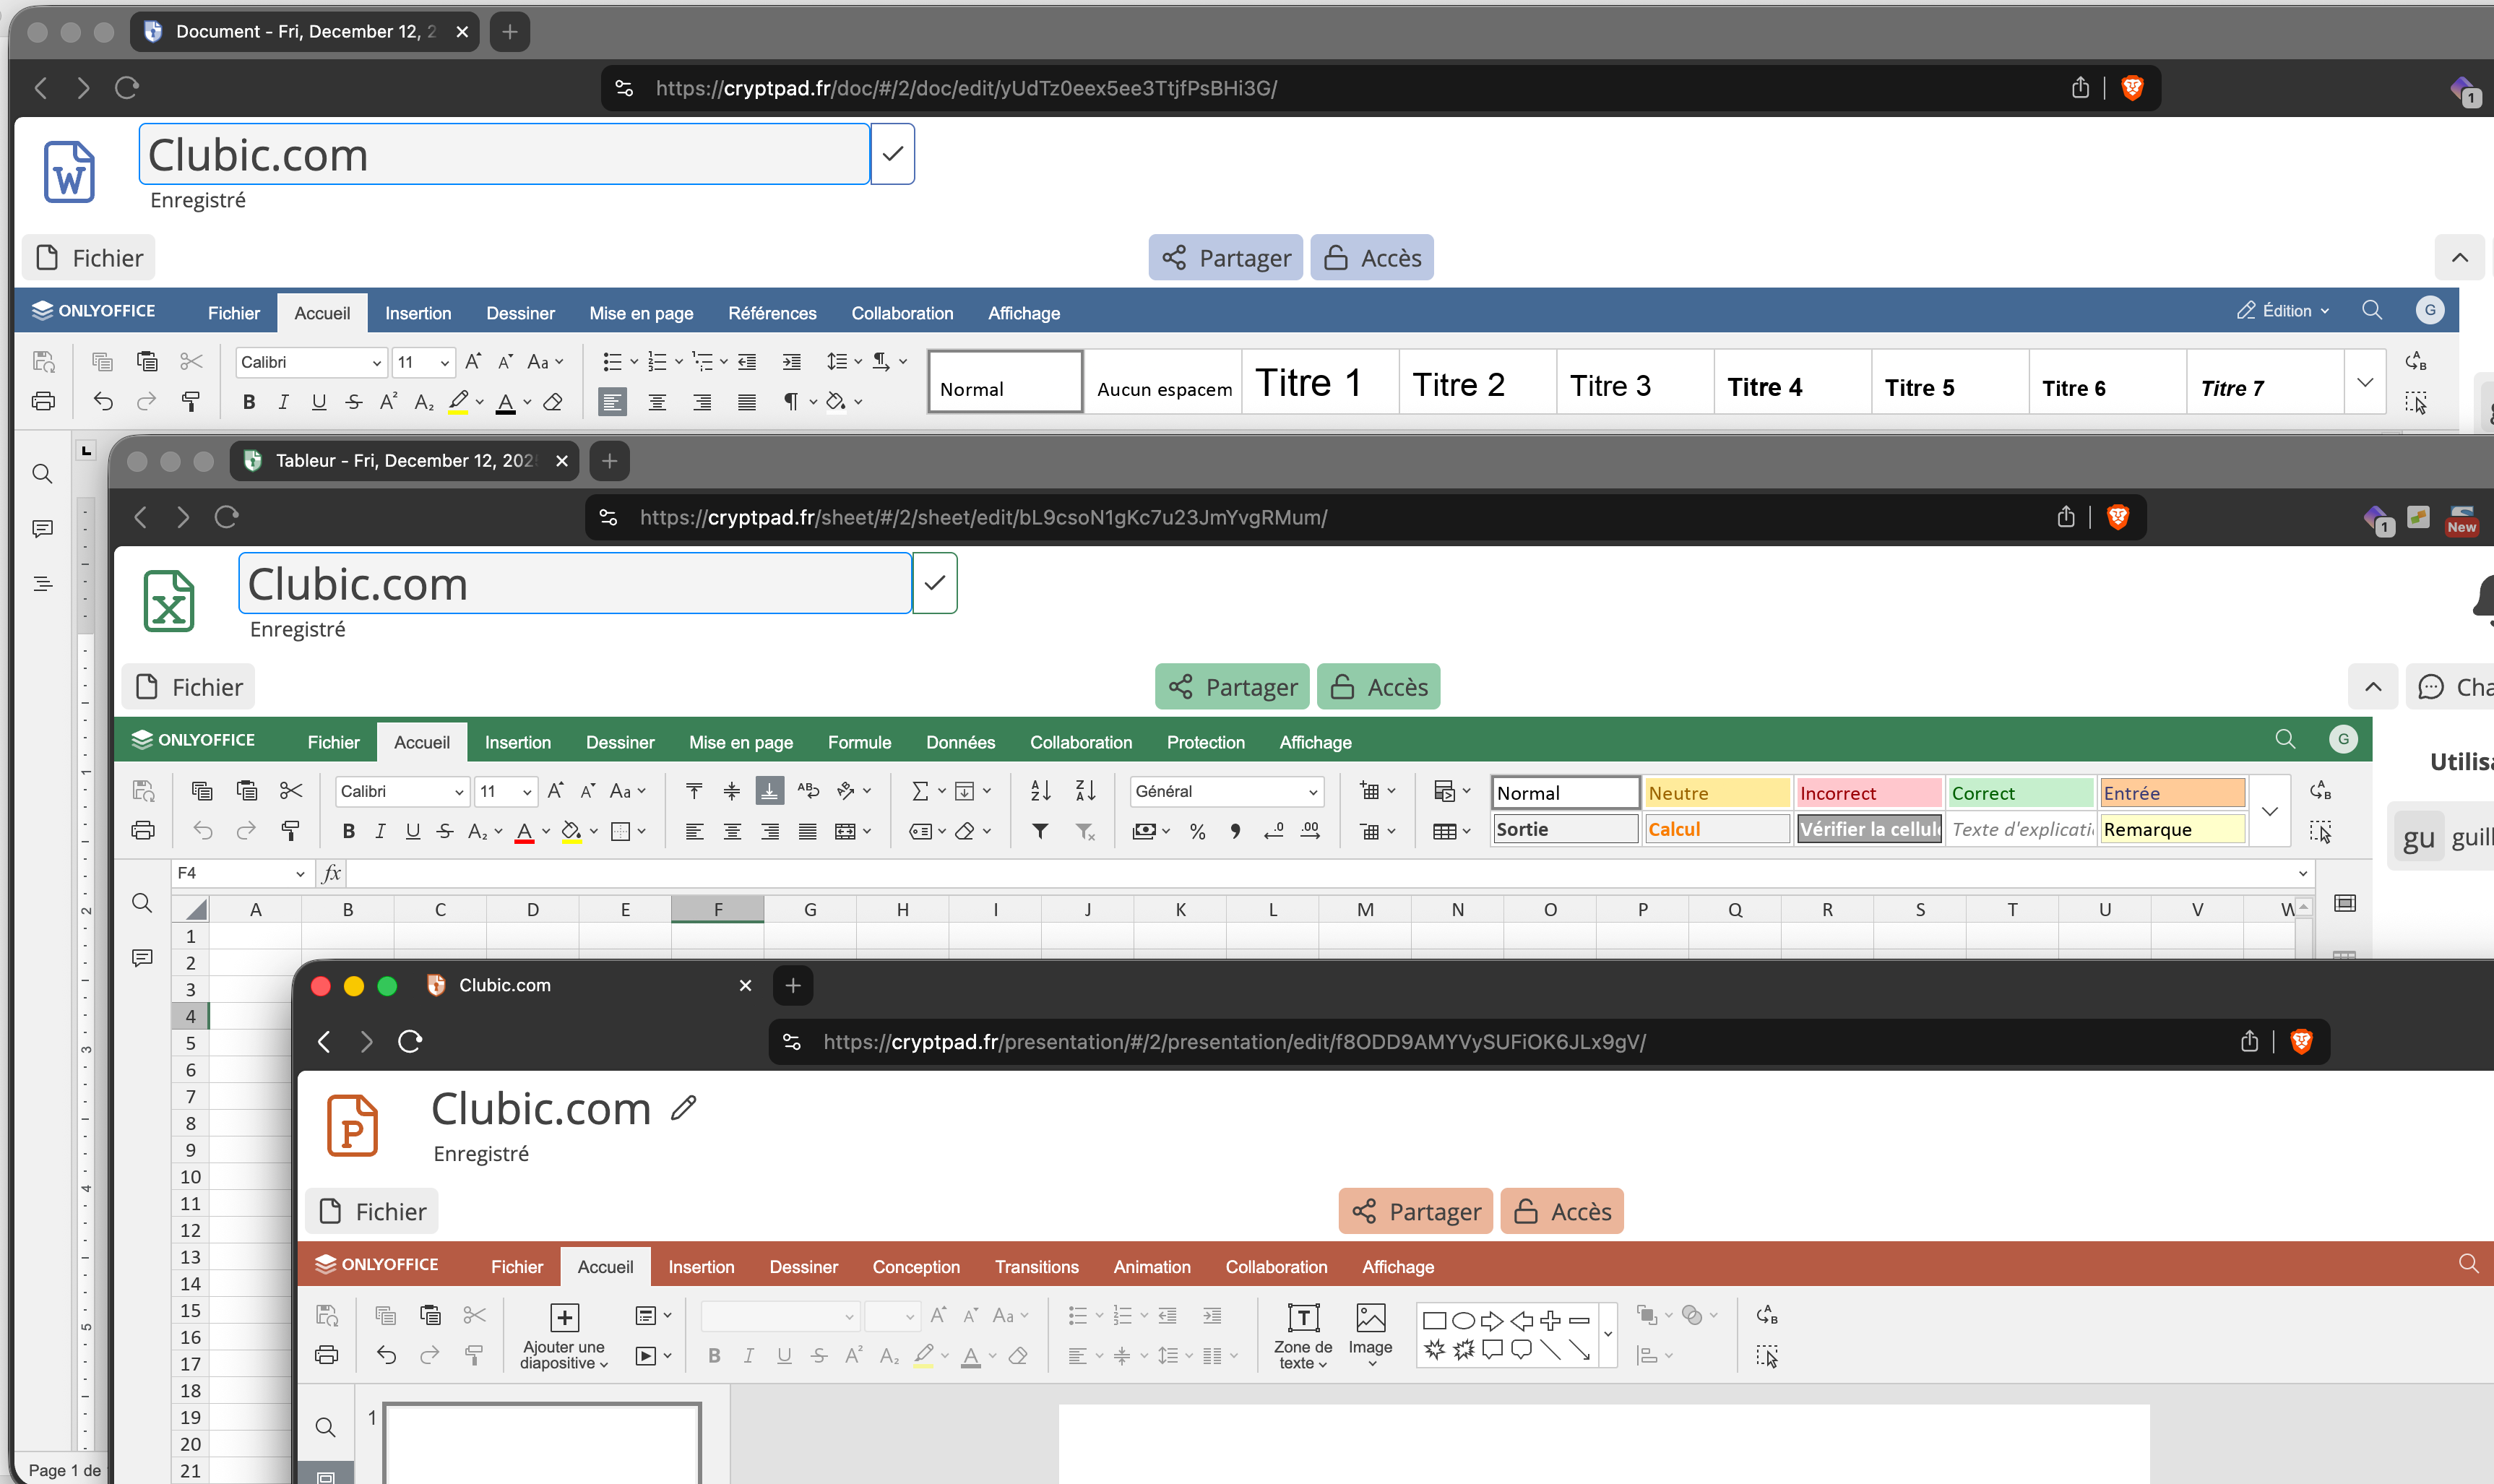
Task: Open Données tab in Tableur ribbon
Action: [x=960, y=742]
